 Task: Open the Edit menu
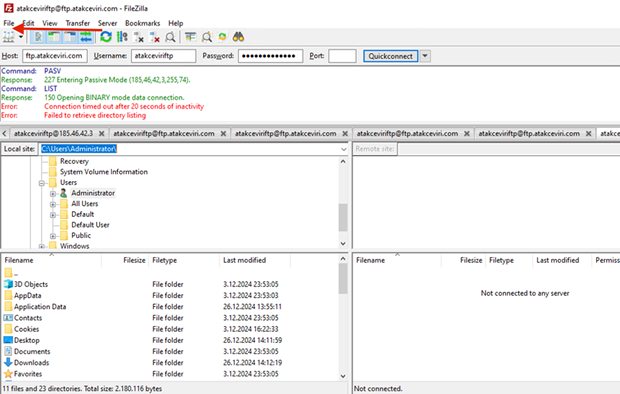28,23
